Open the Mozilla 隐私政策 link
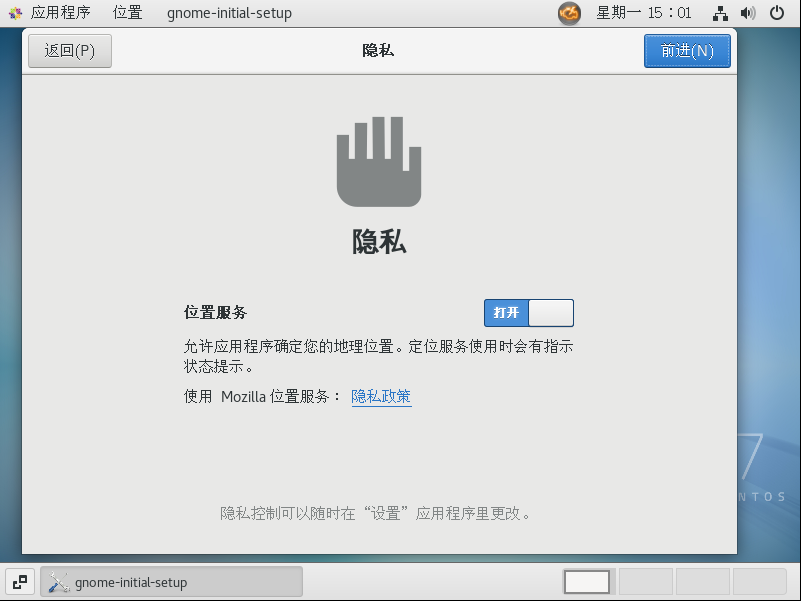Viewport: 801px width, 601px height. coord(381,397)
